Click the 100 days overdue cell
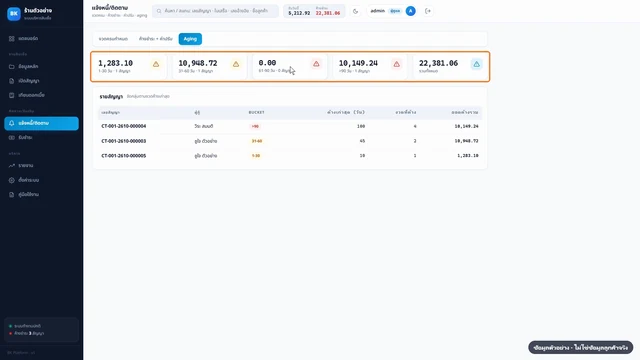640x360 pixels. (361, 127)
